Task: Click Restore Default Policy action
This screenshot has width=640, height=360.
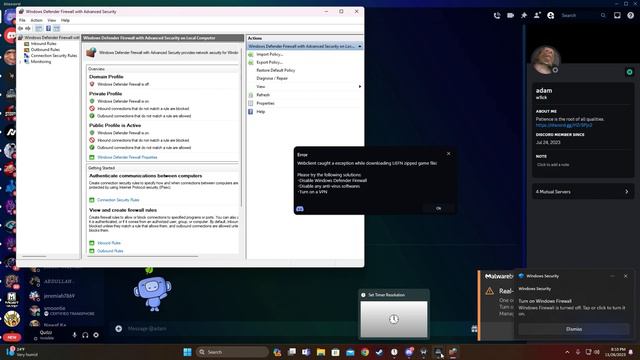Action: click(x=276, y=70)
